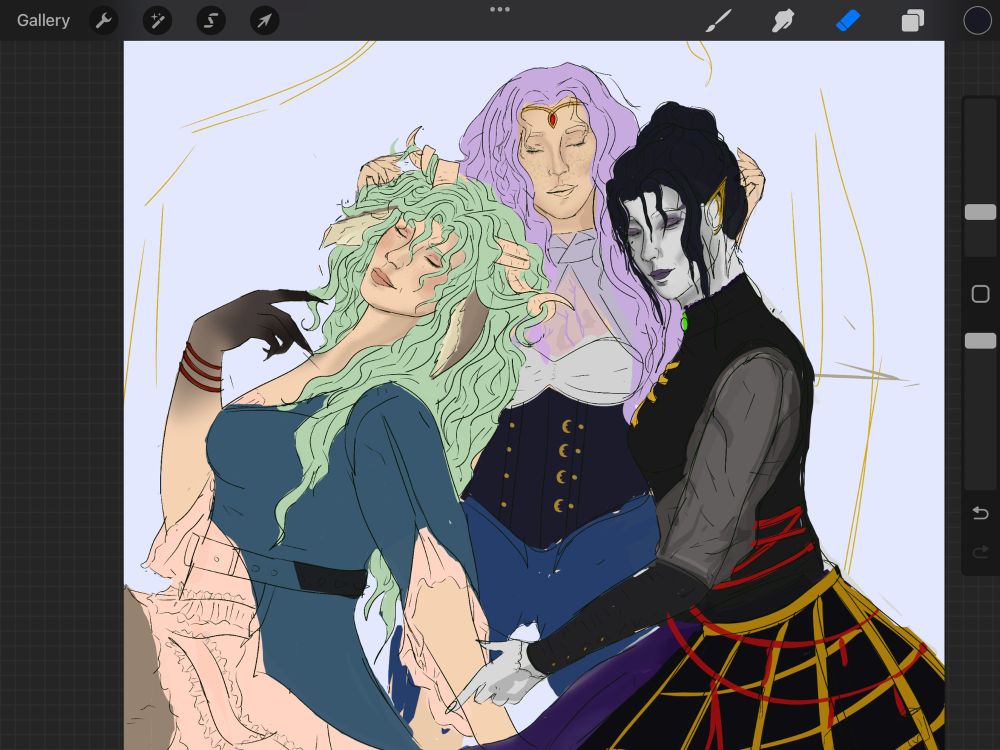Open the Actions wrench menu
Screen dimensions: 1000x750
point(103,21)
